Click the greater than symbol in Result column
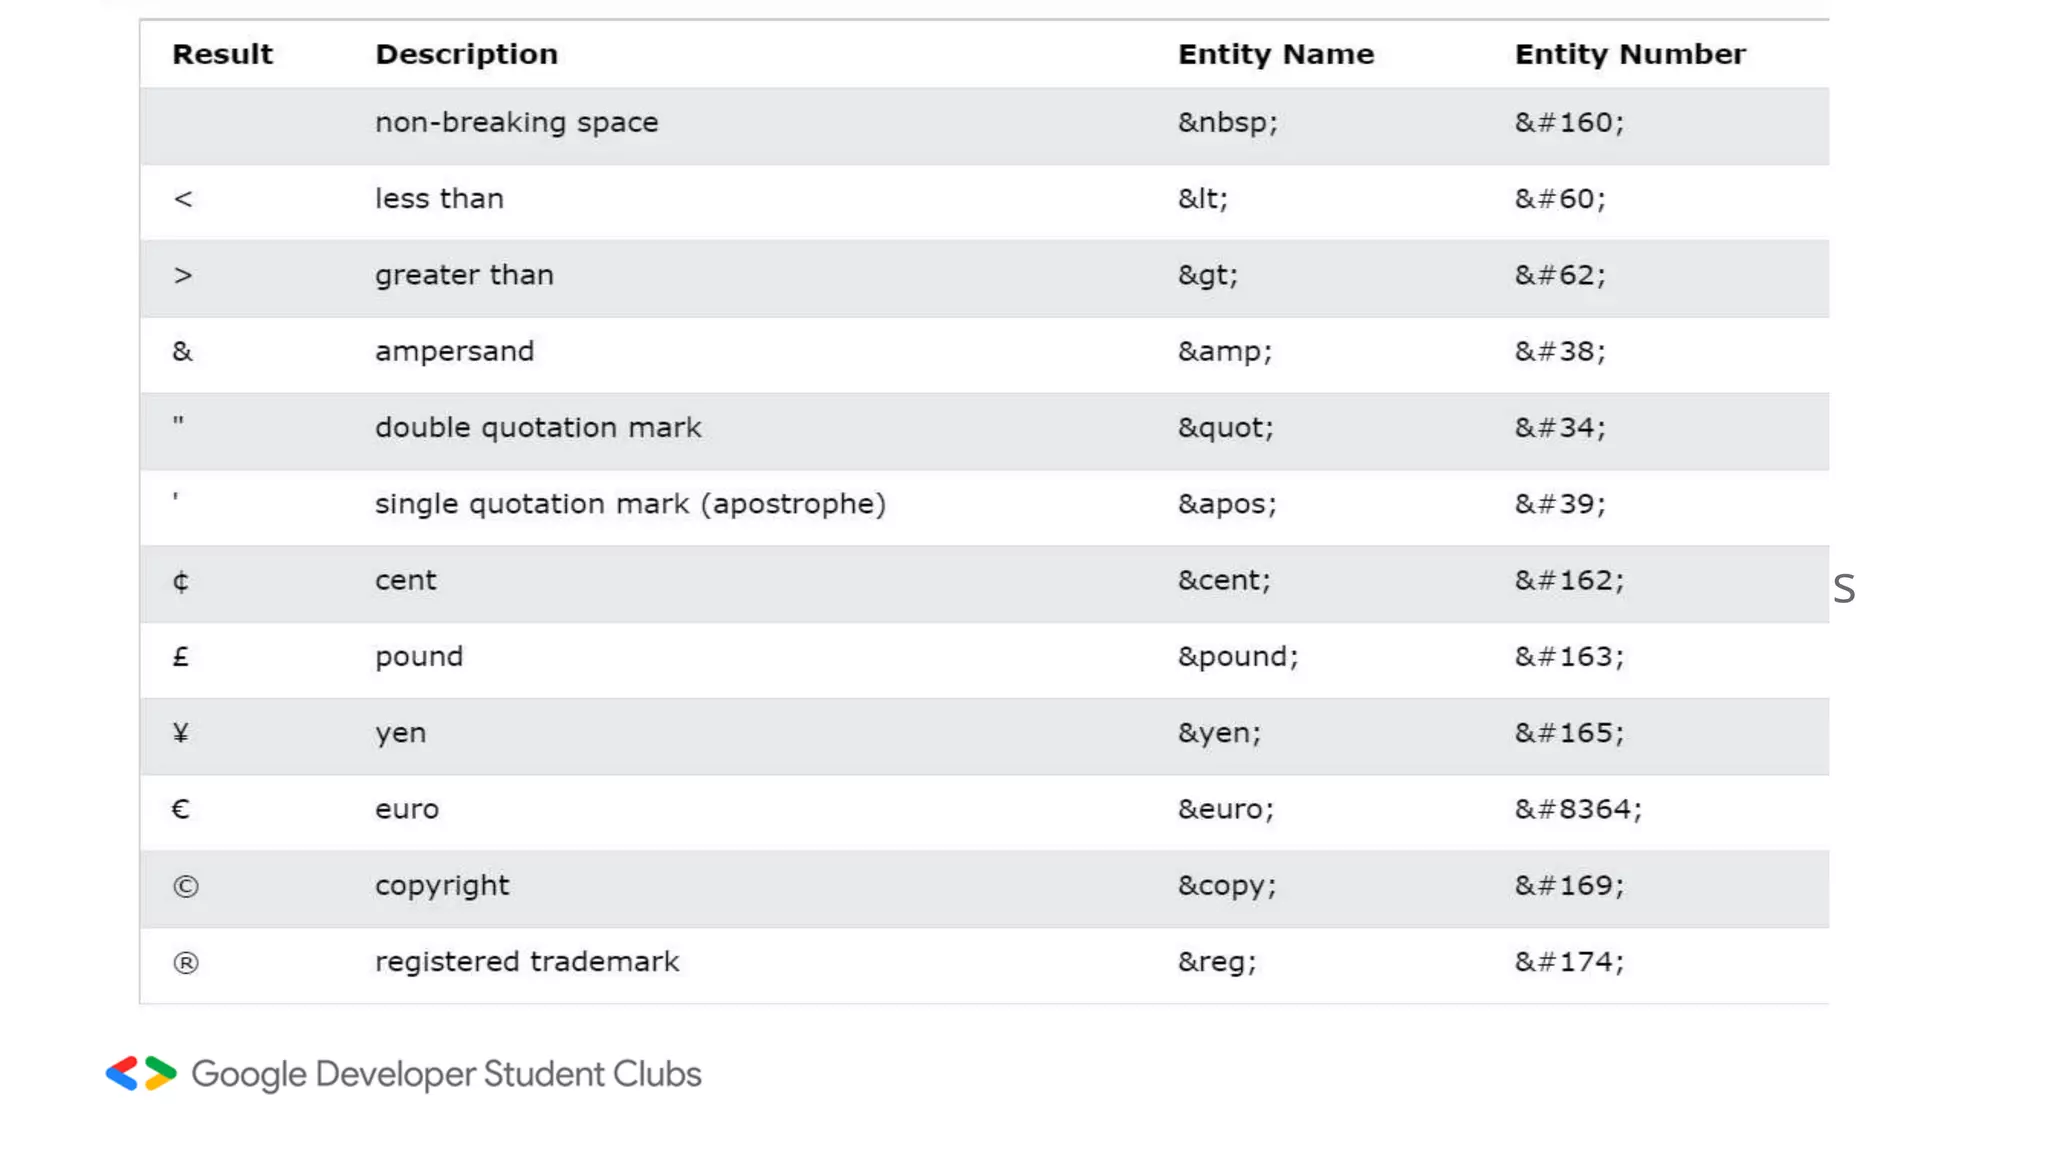 tap(183, 275)
